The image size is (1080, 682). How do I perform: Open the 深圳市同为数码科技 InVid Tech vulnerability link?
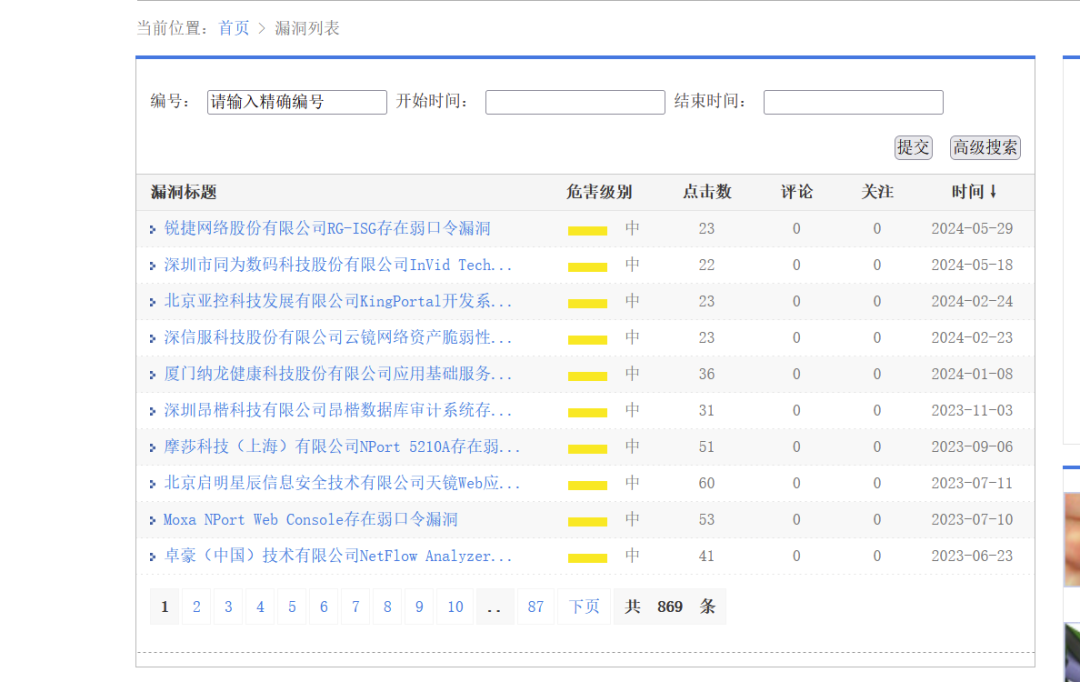click(338, 265)
